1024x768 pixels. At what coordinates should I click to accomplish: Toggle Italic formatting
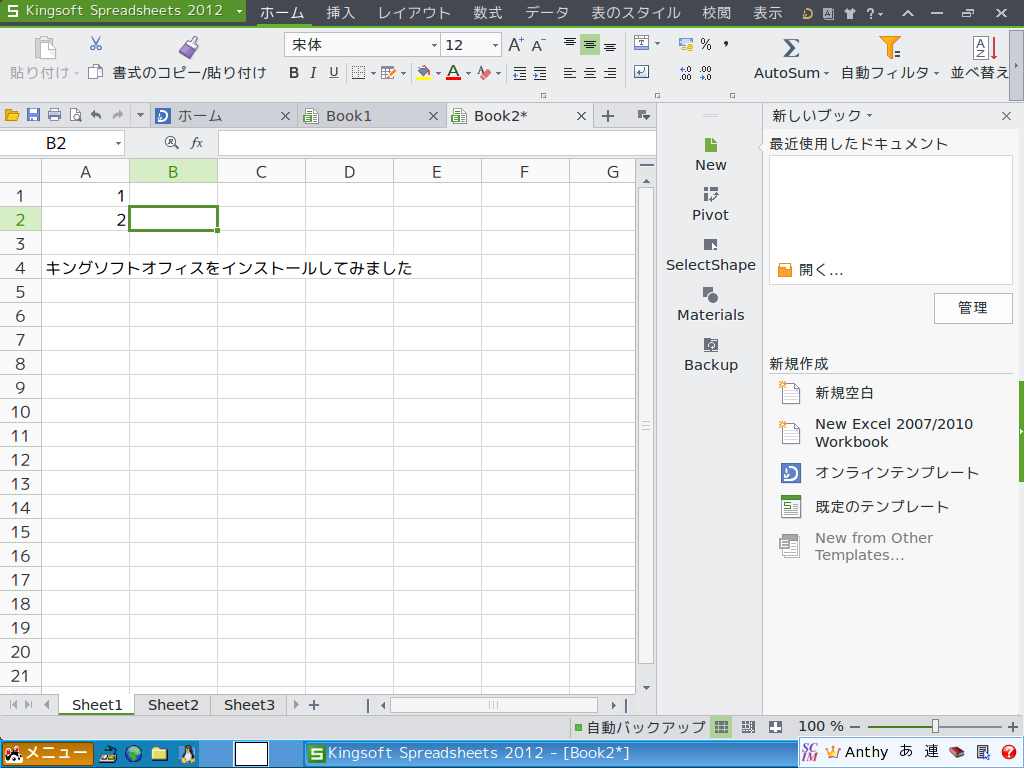pyautogui.click(x=313, y=72)
